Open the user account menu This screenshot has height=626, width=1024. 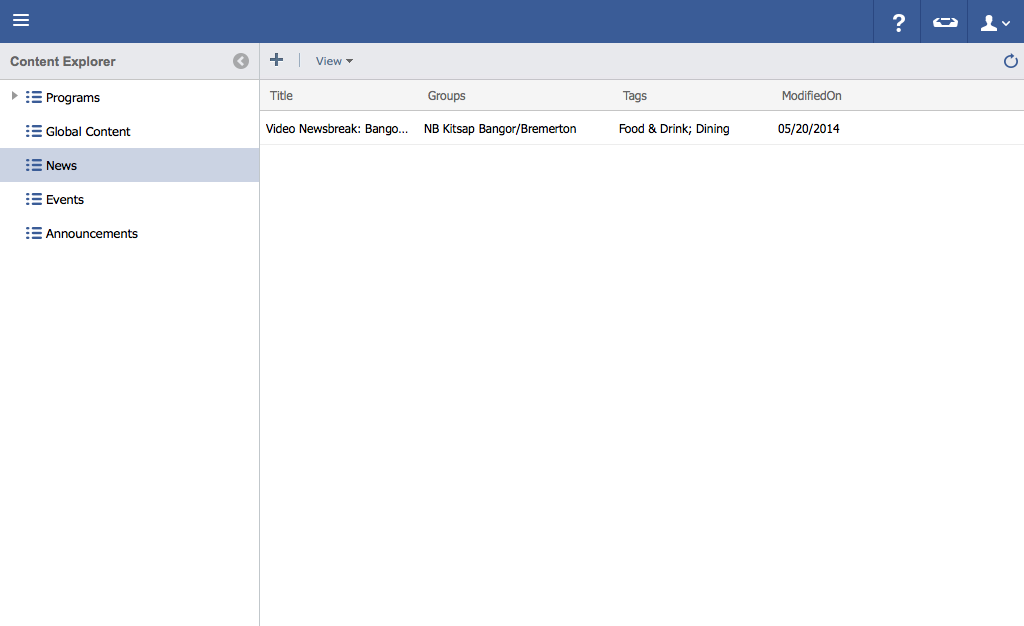tap(995, 23)
